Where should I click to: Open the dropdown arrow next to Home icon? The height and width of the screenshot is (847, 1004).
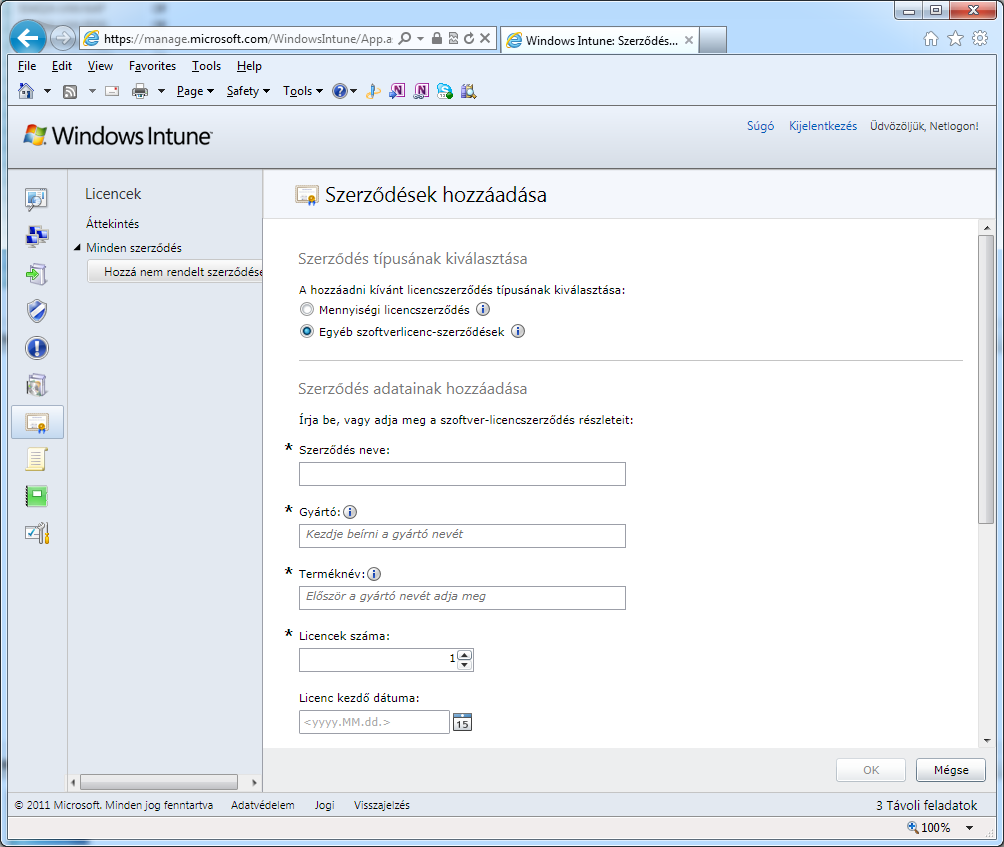(x=47, y=91)
